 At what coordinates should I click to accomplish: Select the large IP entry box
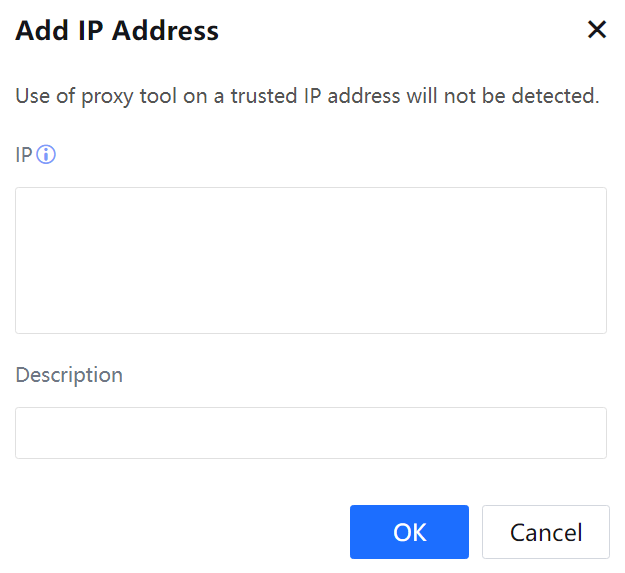click(x=310, y=260)
